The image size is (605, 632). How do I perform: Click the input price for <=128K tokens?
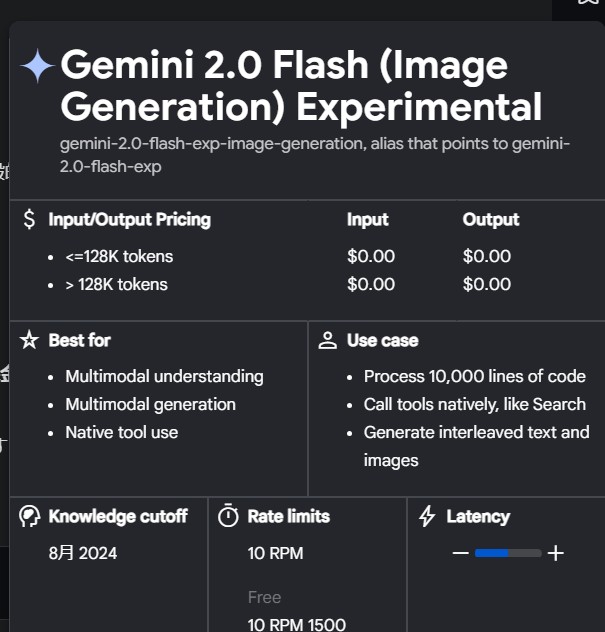(371, 256)
